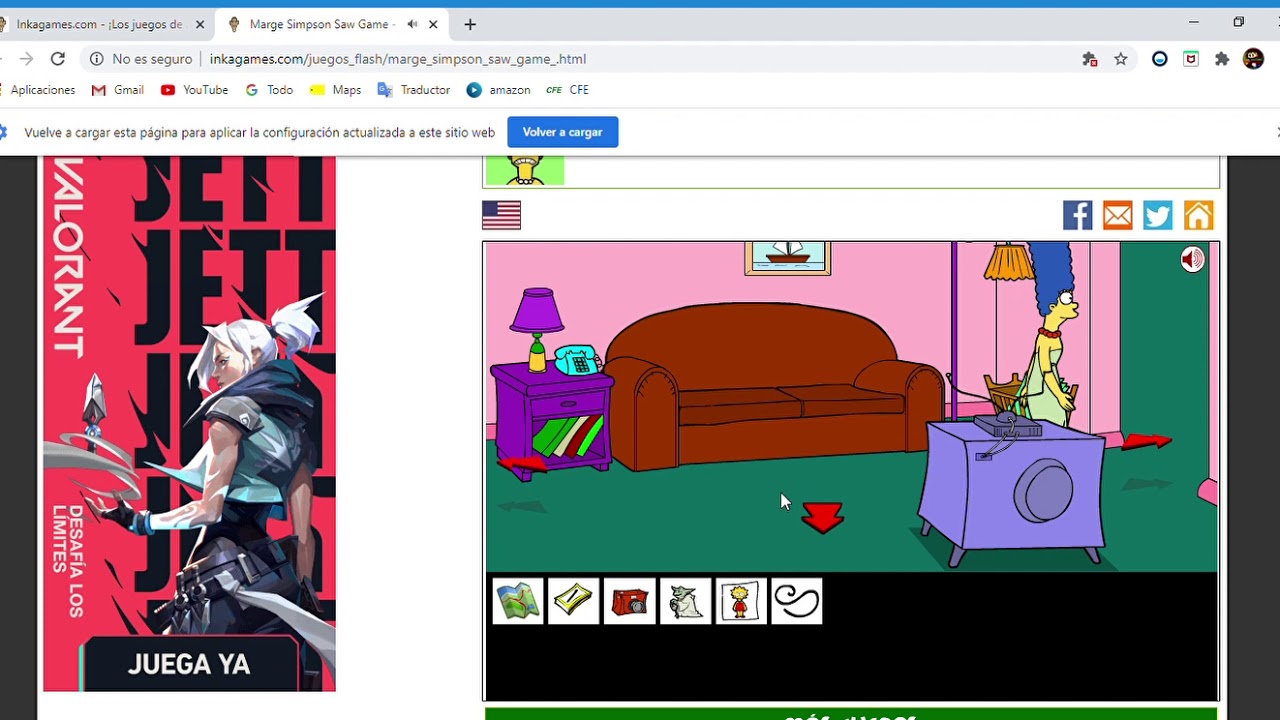Click the purple television set
The width and height of the screenshot is (1280, 720).
[1012, 492]
